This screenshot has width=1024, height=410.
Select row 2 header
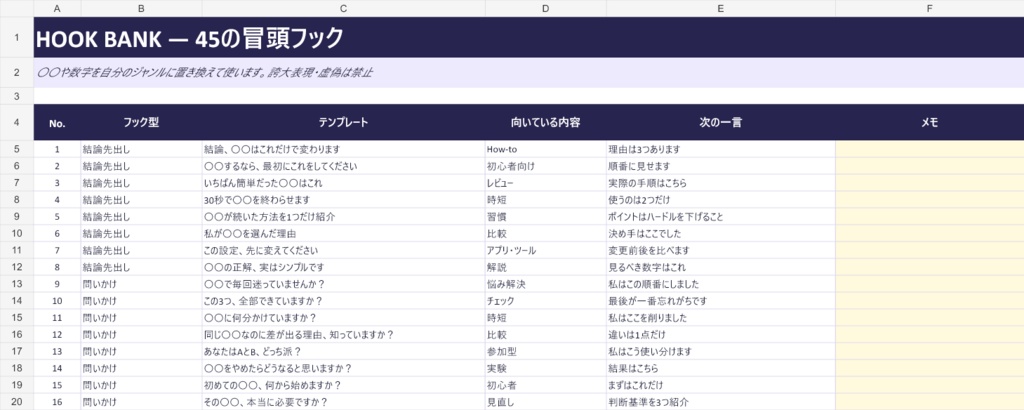click(17, 72)
